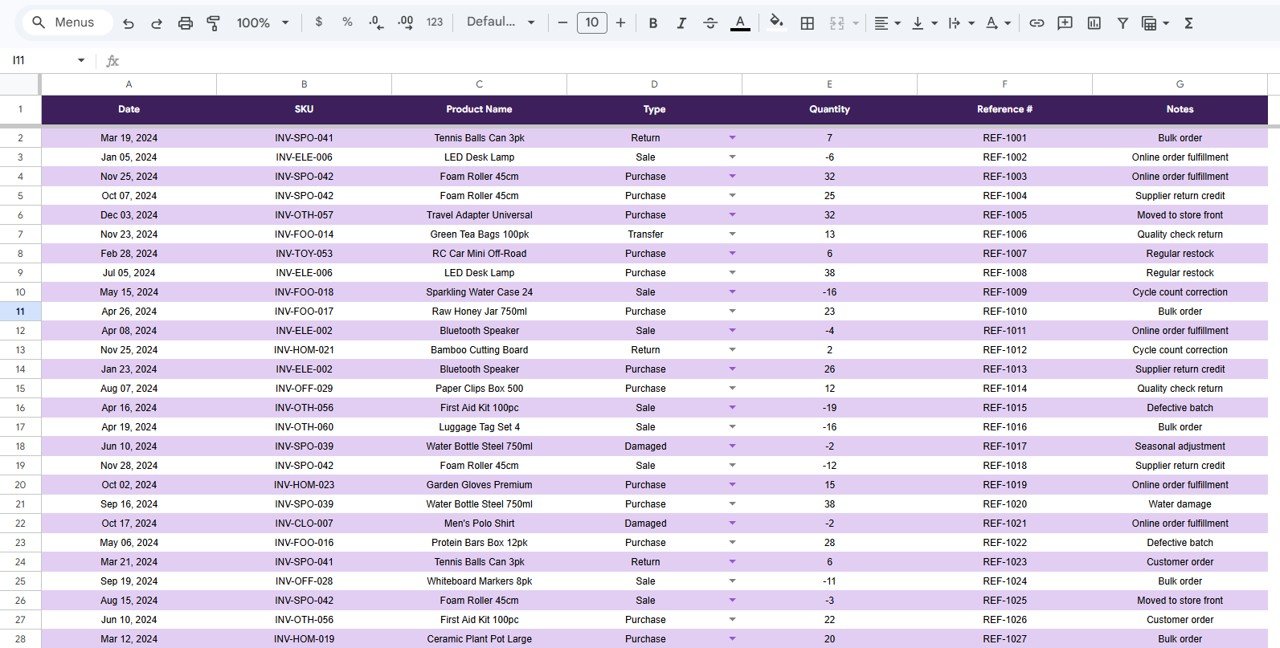Decrease decimal places
The height and width of the screenshot is (648, 1280).
pyautogui.click(x=375, y=22)
